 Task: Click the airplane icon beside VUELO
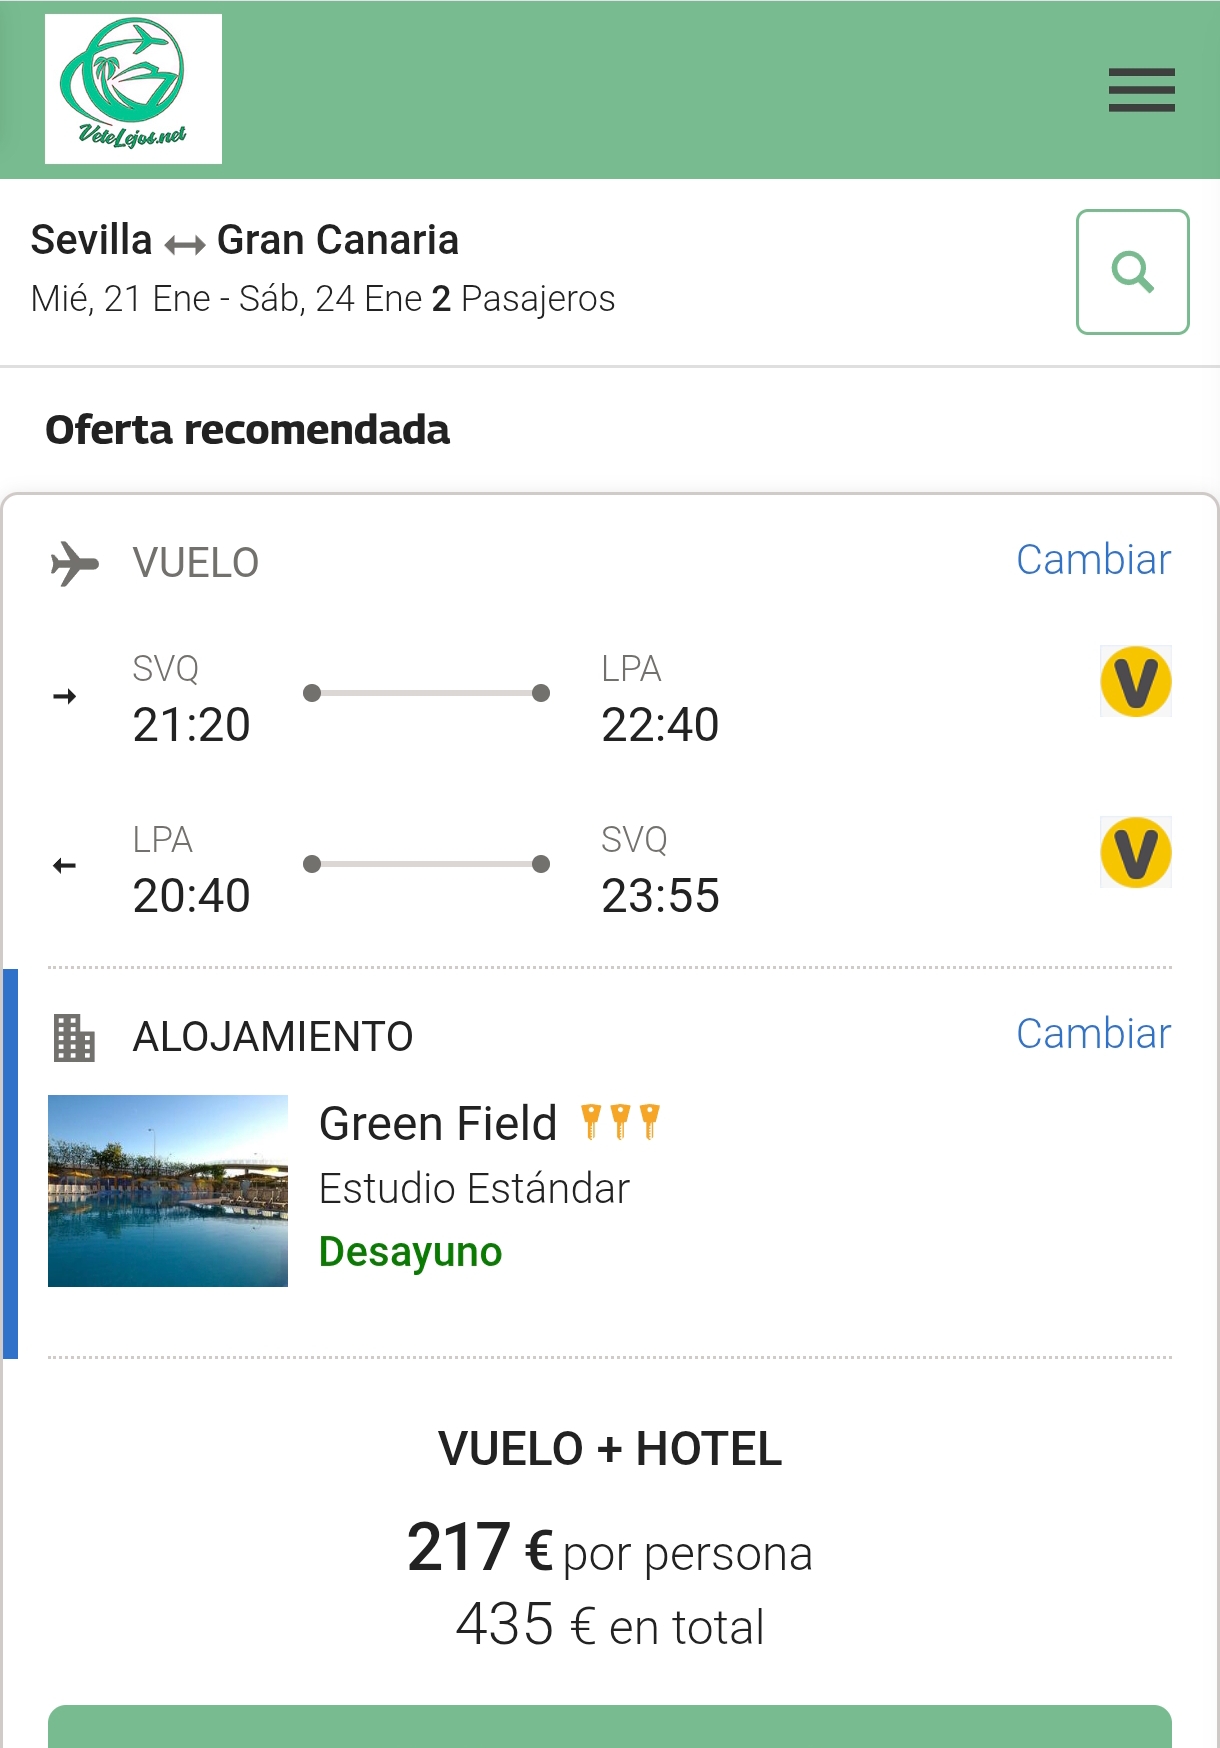coord(75,563)
